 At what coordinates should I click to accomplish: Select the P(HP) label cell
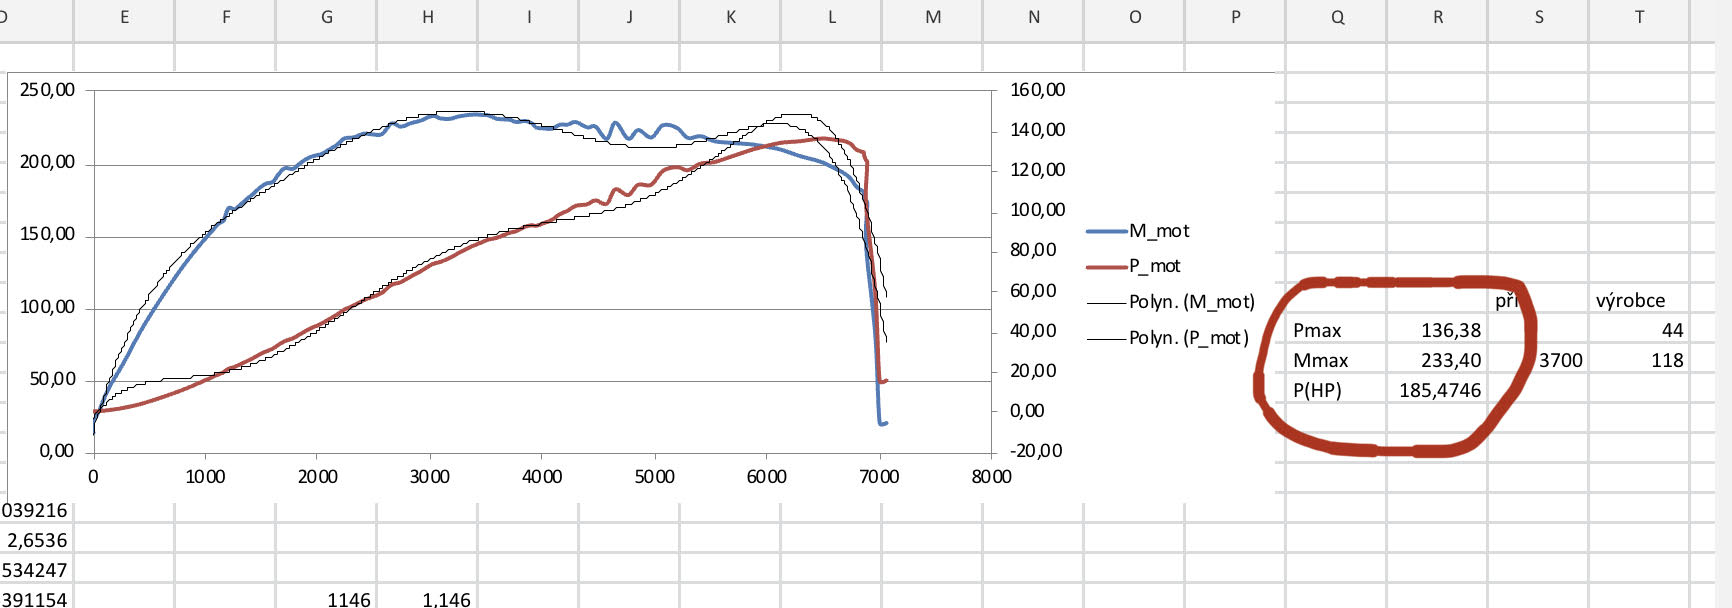pyautogui.click(x=1317, y=391)
